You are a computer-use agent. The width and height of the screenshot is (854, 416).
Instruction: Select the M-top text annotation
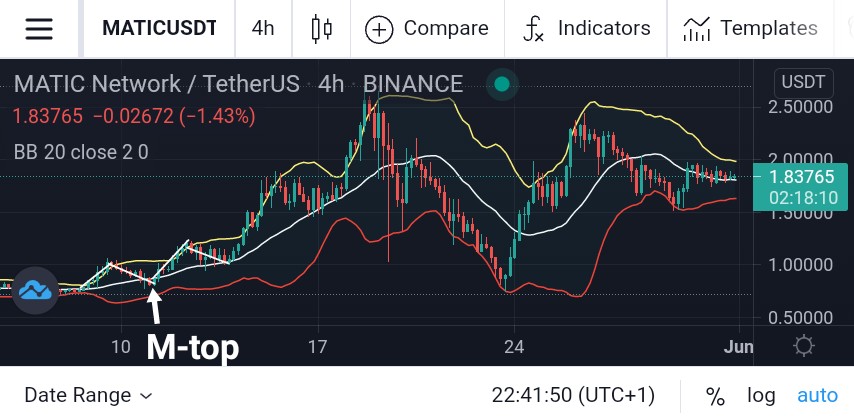[x=193, y=347]
